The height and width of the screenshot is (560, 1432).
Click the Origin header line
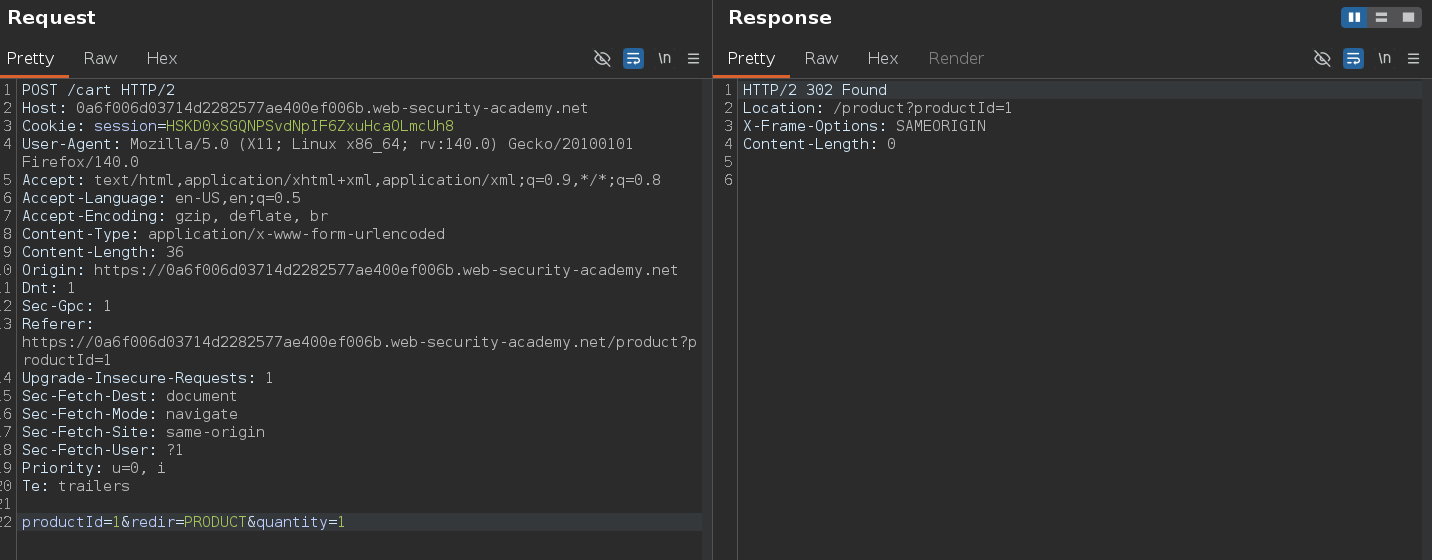coord(350,270)
